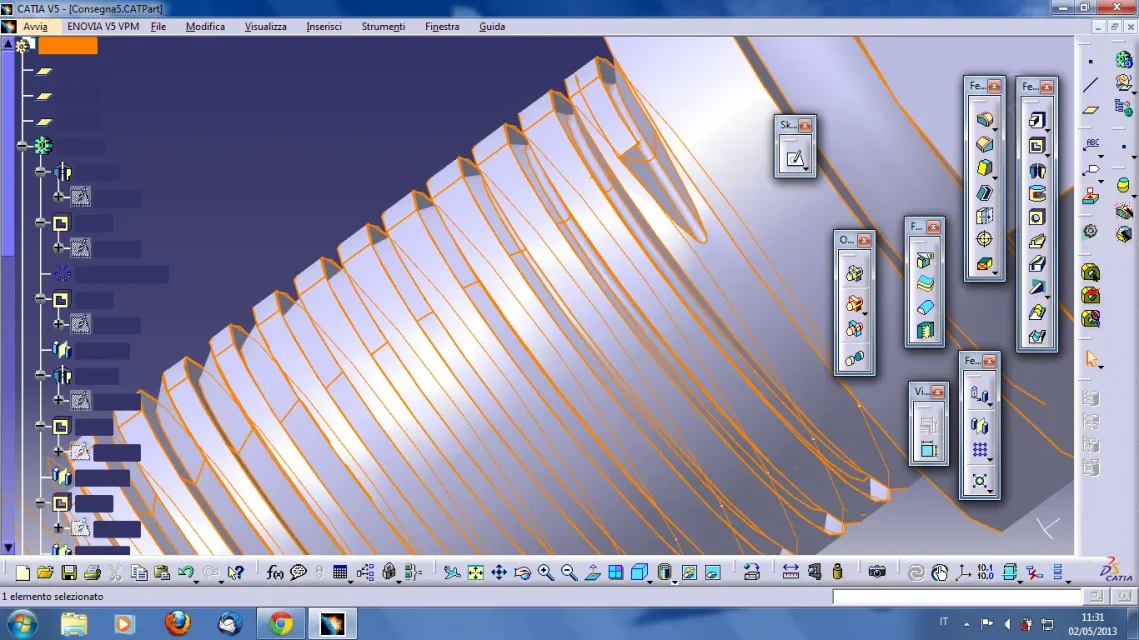Select the Remove Lump operation
Viewport: 1139px width, 640px height.
tap(854, 358)
